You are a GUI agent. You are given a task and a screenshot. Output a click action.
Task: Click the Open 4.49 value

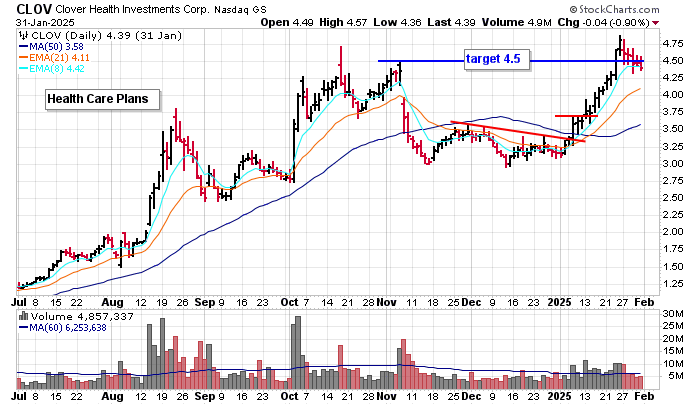point(287,22)
